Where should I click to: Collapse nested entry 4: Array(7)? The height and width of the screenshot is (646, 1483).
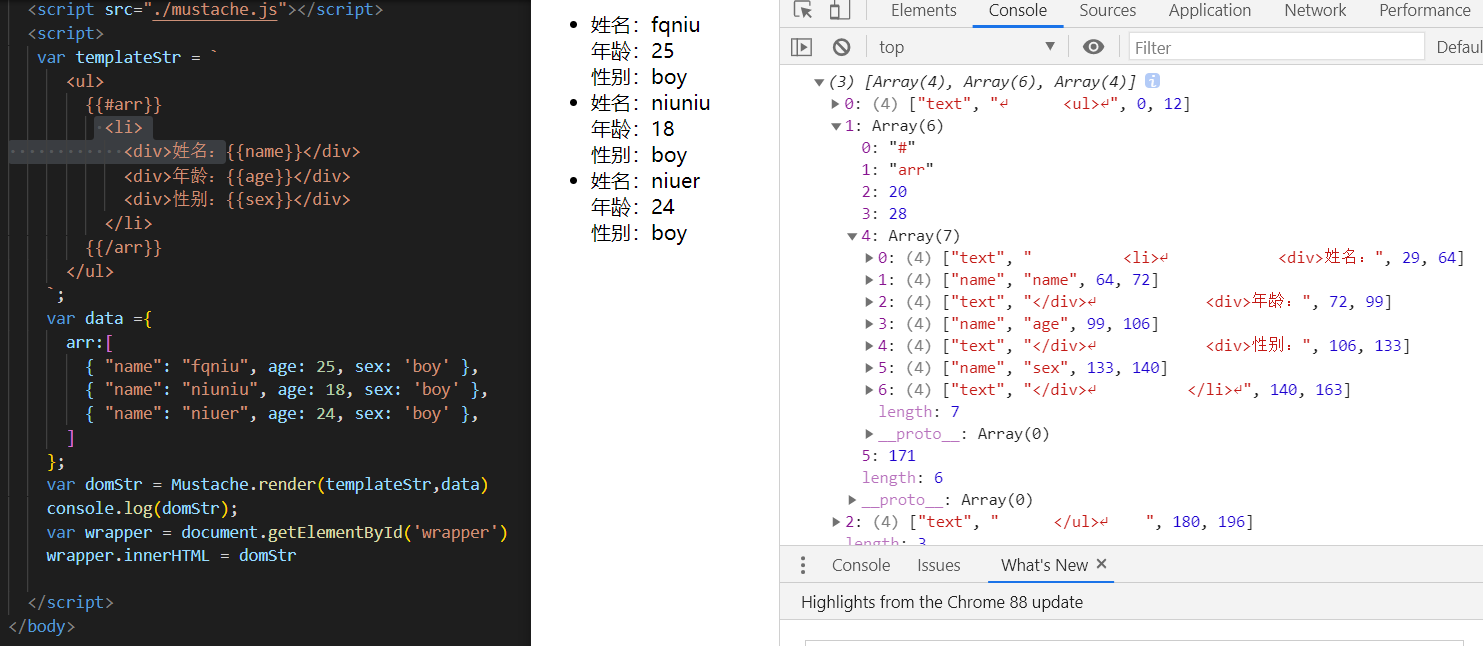point(852,236)
